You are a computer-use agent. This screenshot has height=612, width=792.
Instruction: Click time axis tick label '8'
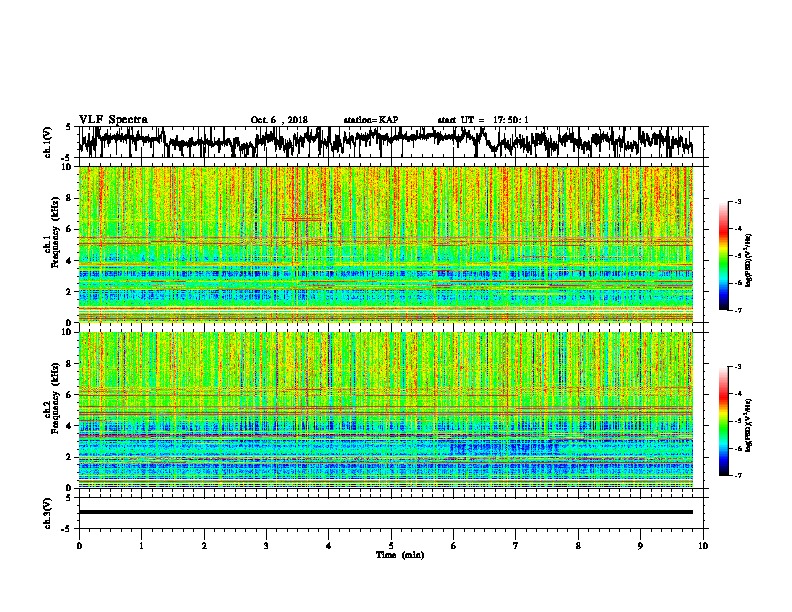tap(578, 546)
